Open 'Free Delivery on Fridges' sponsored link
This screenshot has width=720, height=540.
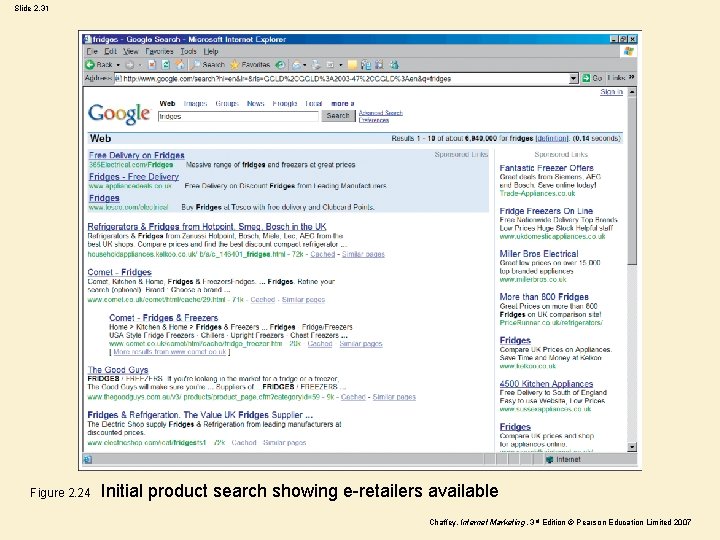(136, 155)
